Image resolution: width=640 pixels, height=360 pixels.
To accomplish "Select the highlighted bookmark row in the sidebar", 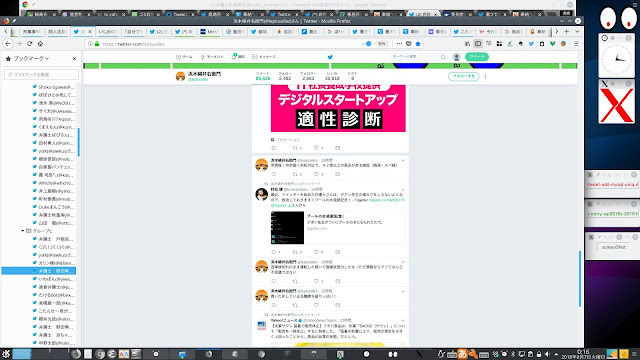I will tap(39, 271).
